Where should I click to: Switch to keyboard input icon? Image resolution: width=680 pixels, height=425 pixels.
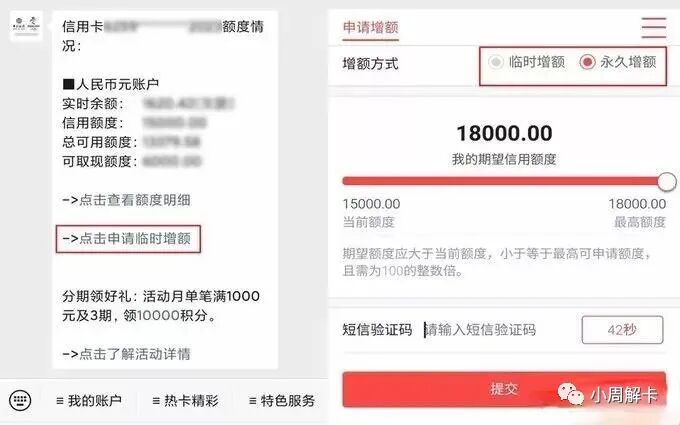[20, 400]
